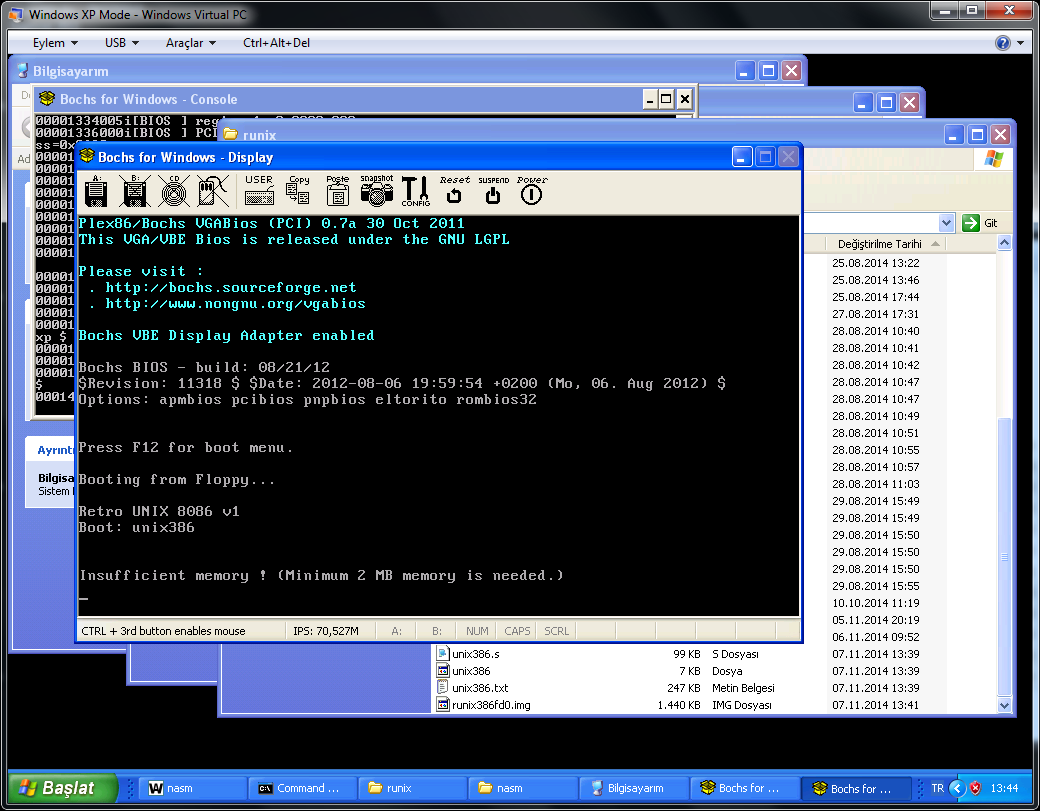Click the Reset button in Bochs toolbar

pyautogui.click(x=454, y=190)
